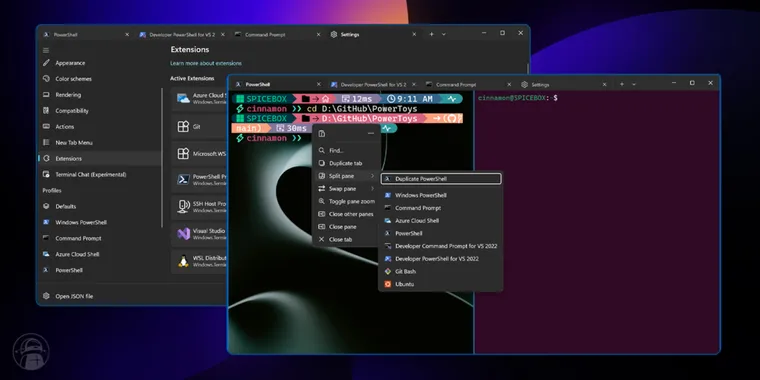Open Color schemes palette icon in sidebar
Image resolution: width=760 pixels, height=380 pixels.
point(46,79)
